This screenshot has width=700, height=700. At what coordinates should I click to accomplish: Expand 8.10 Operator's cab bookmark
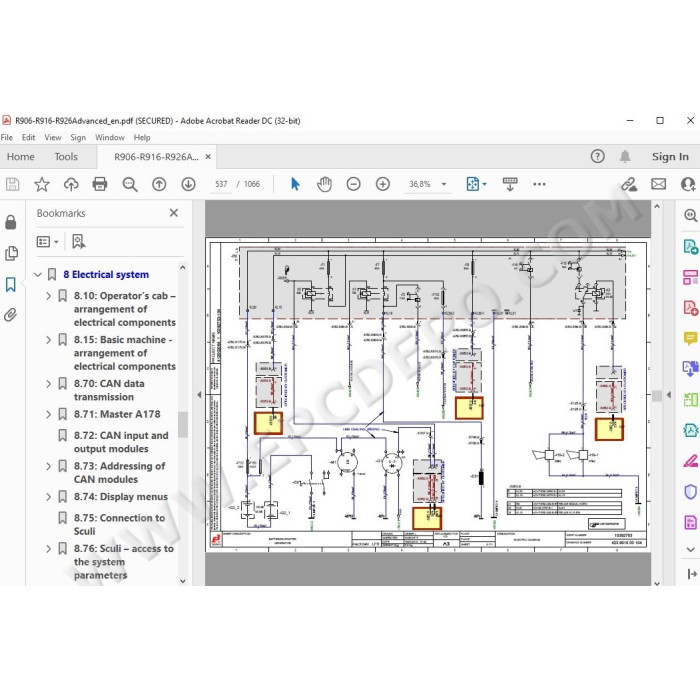[49, 296]
